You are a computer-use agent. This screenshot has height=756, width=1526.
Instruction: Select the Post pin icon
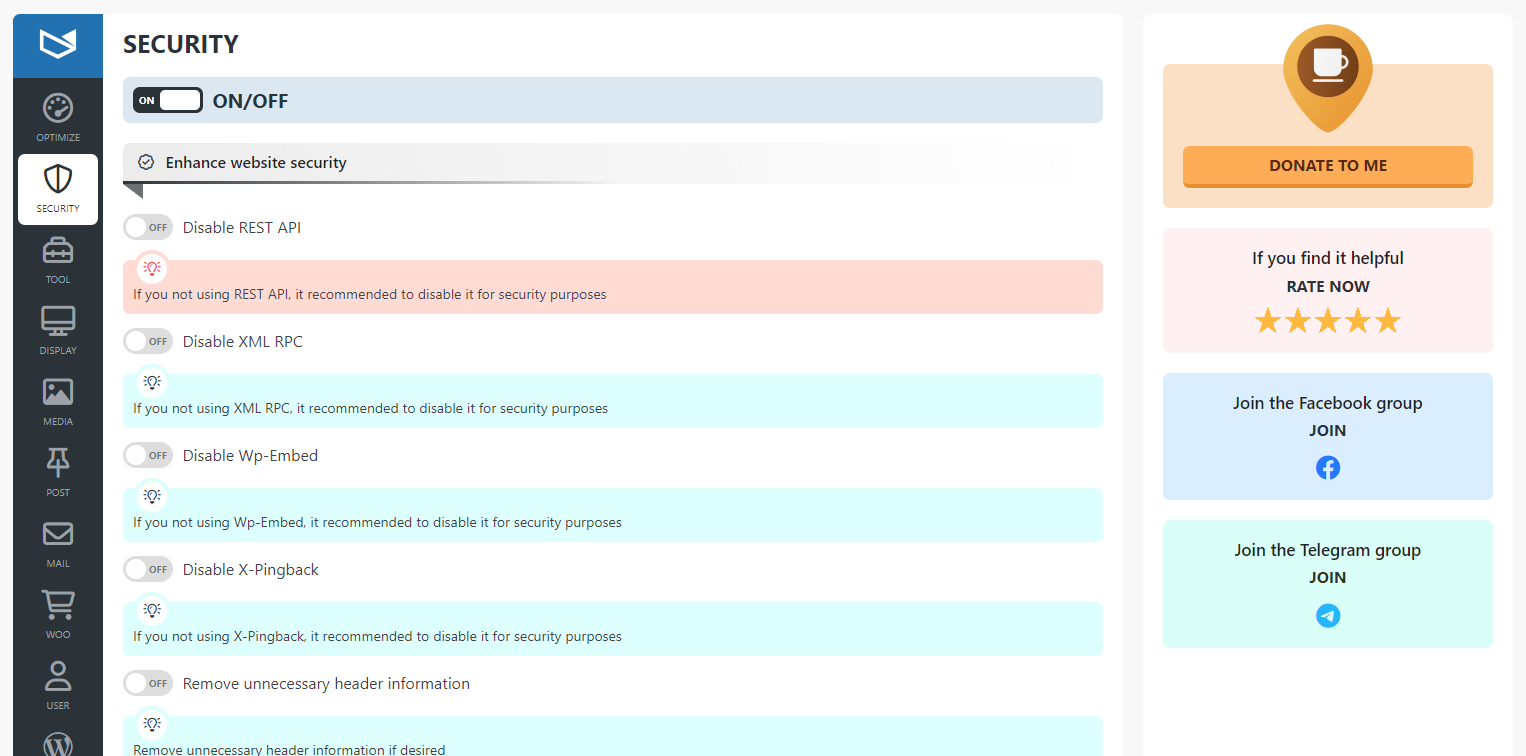click(x=58, y=463)
